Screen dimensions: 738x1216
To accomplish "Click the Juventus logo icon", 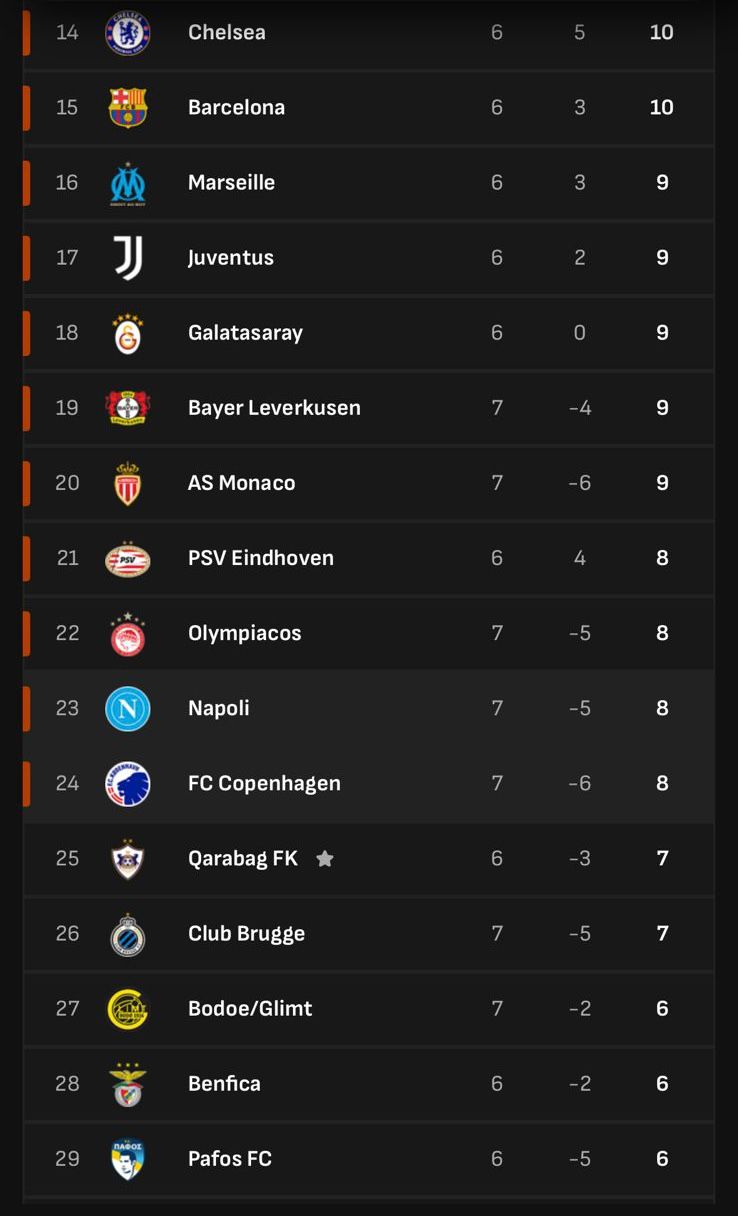I will click(x=128, y=258).
